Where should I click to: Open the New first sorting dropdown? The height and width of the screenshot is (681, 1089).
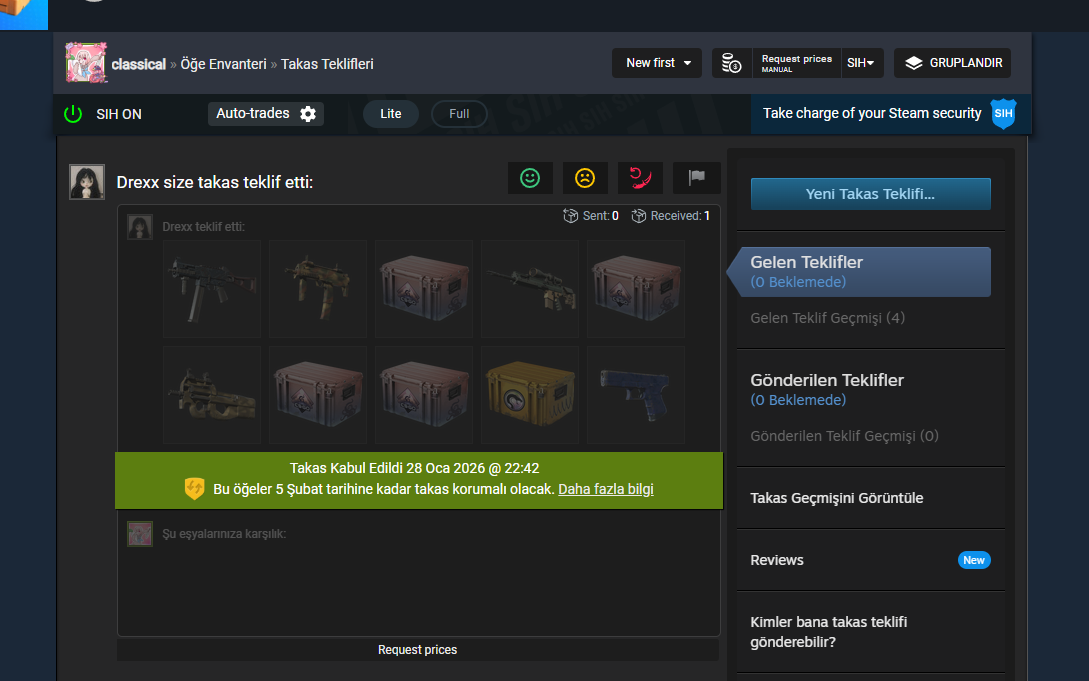657,63
